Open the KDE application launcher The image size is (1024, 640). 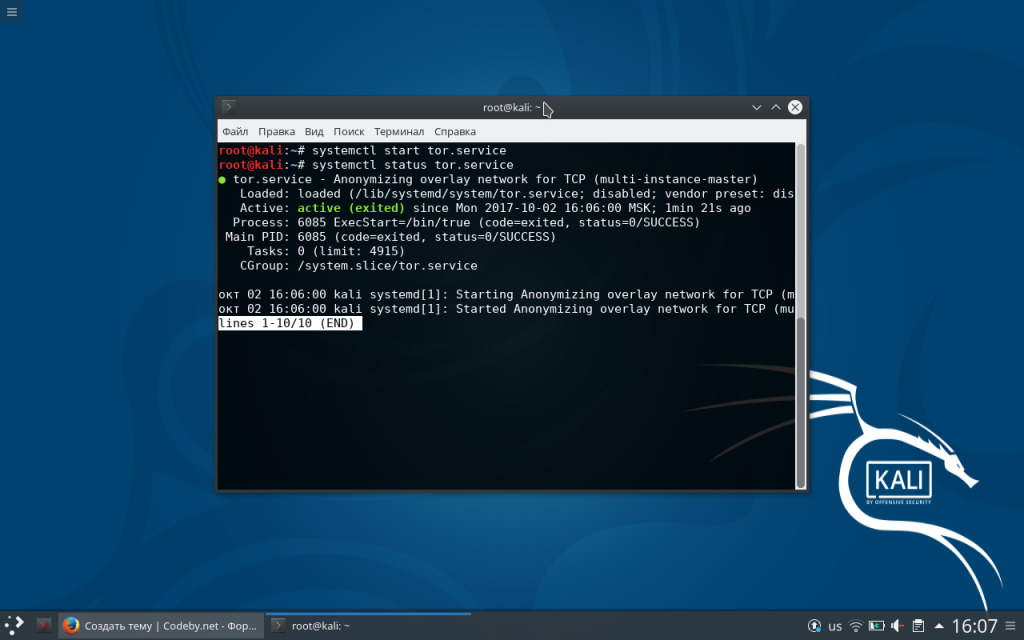coord(14,626)
